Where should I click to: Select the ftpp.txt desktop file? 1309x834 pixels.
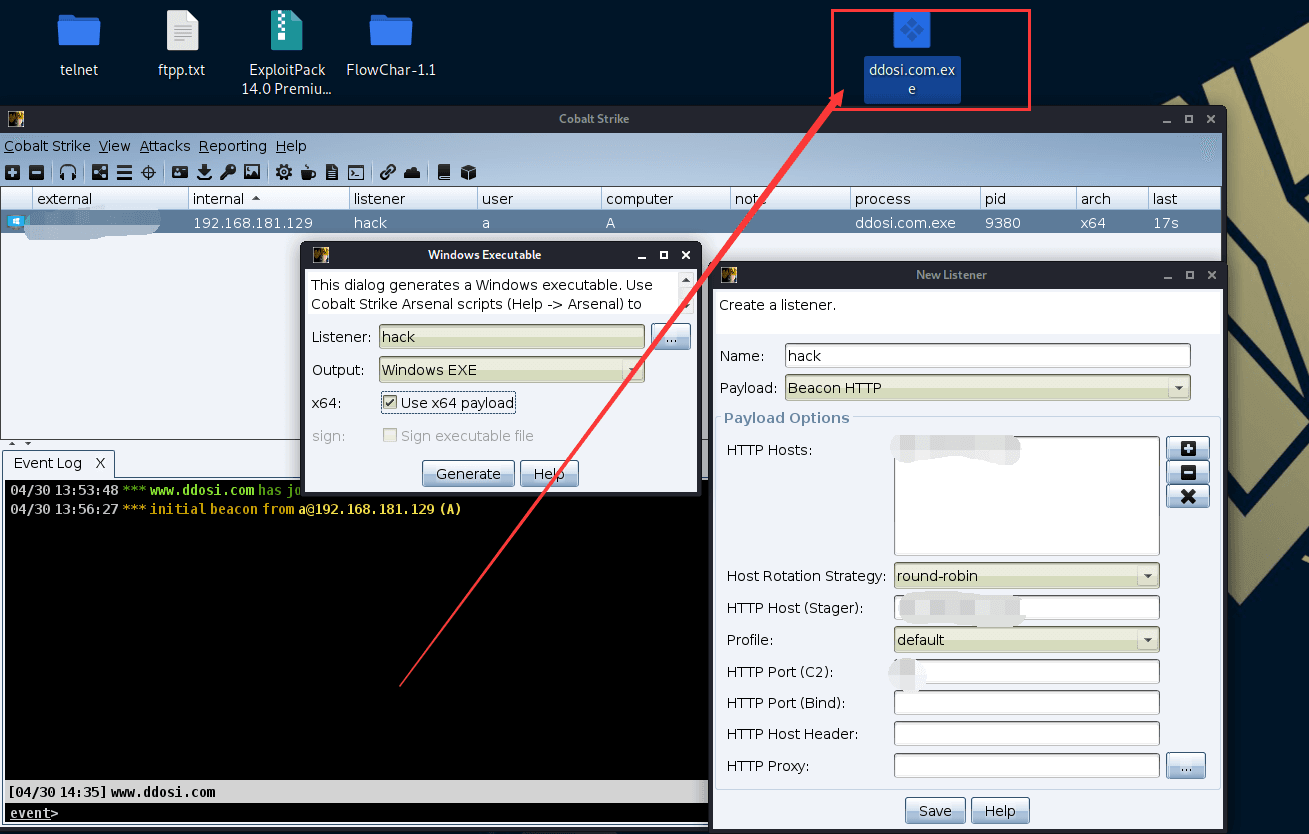182,45
